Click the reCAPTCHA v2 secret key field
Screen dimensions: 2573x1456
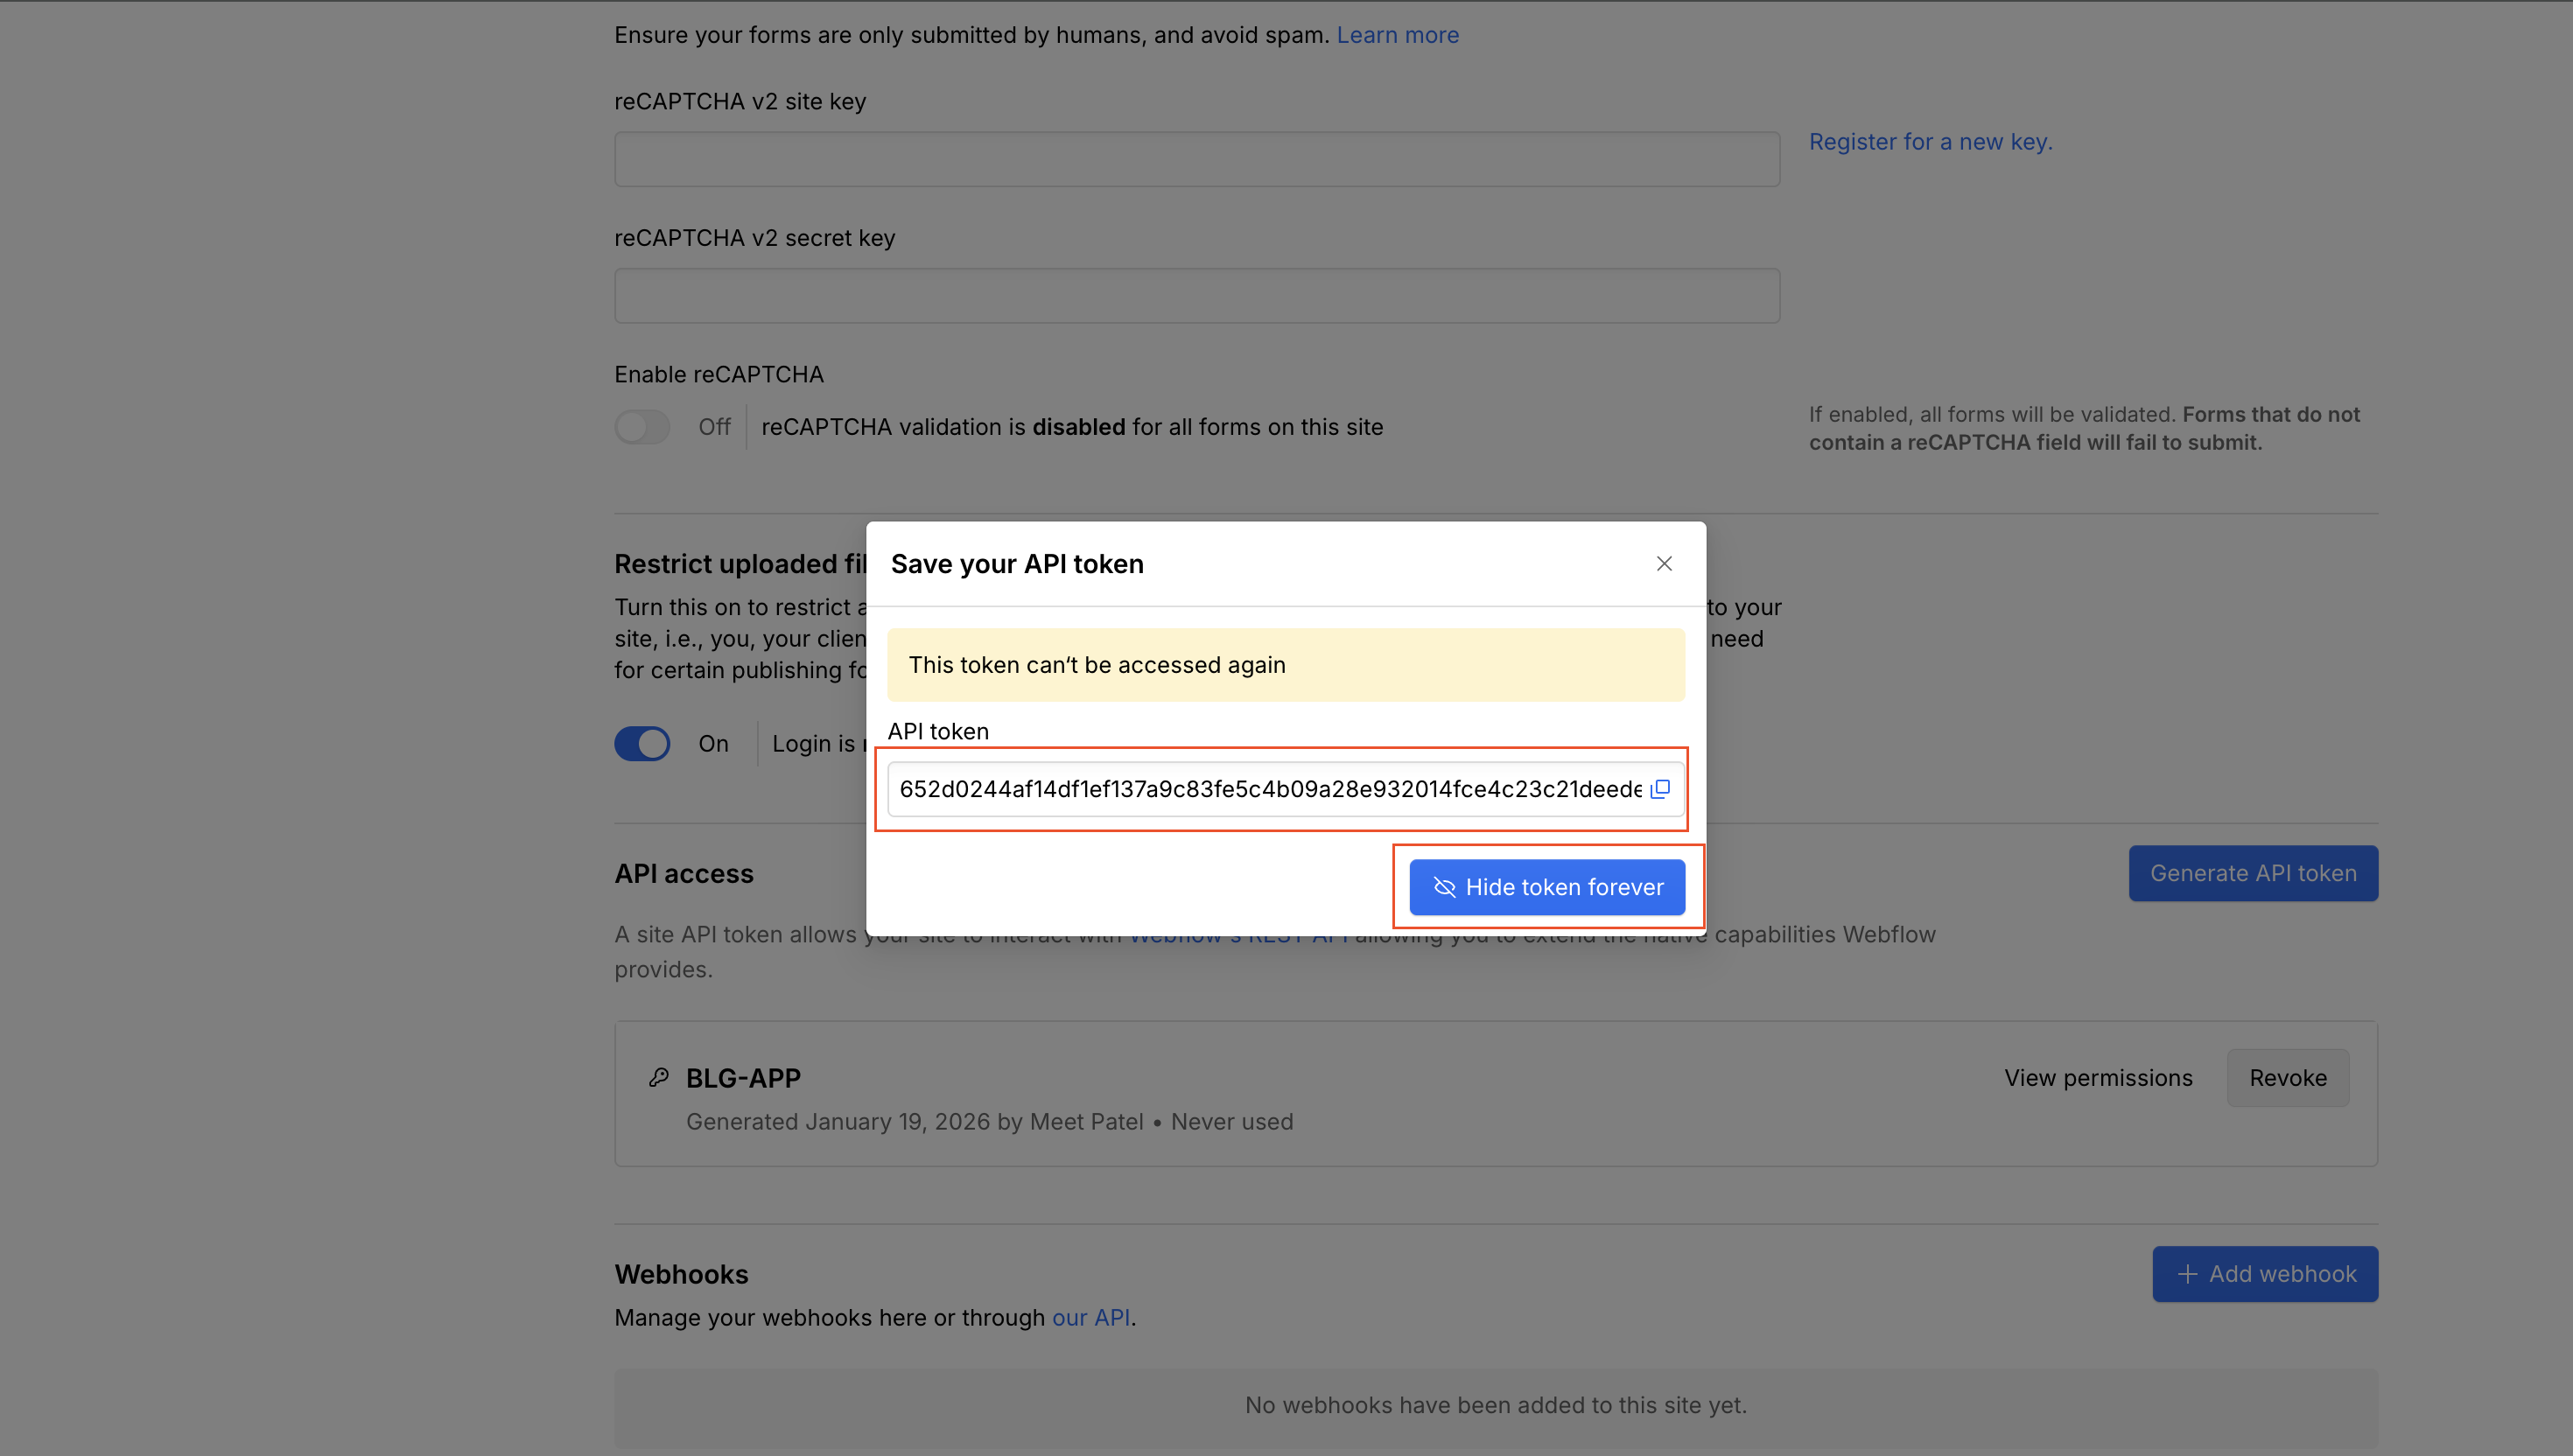tap(1196, 295)
